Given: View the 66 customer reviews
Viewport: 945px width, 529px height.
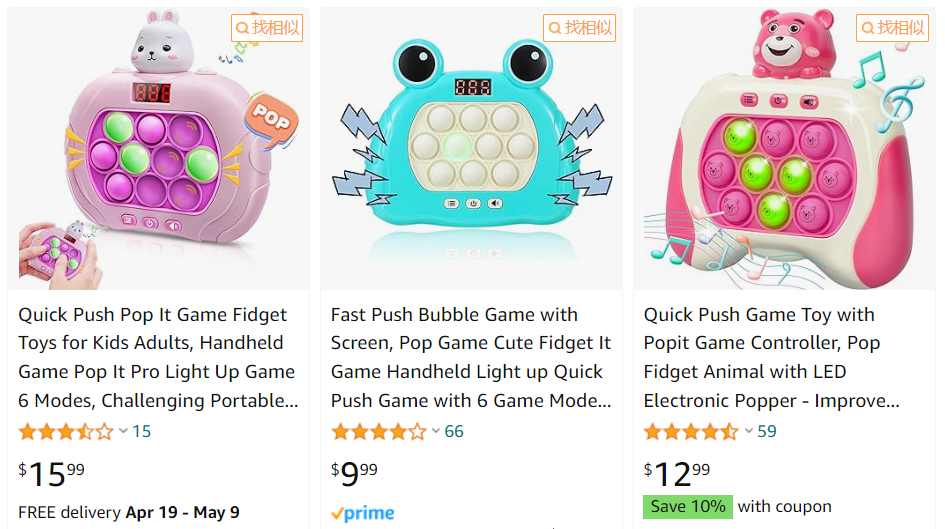Looking at the screenshot, I should pos(454,431).
